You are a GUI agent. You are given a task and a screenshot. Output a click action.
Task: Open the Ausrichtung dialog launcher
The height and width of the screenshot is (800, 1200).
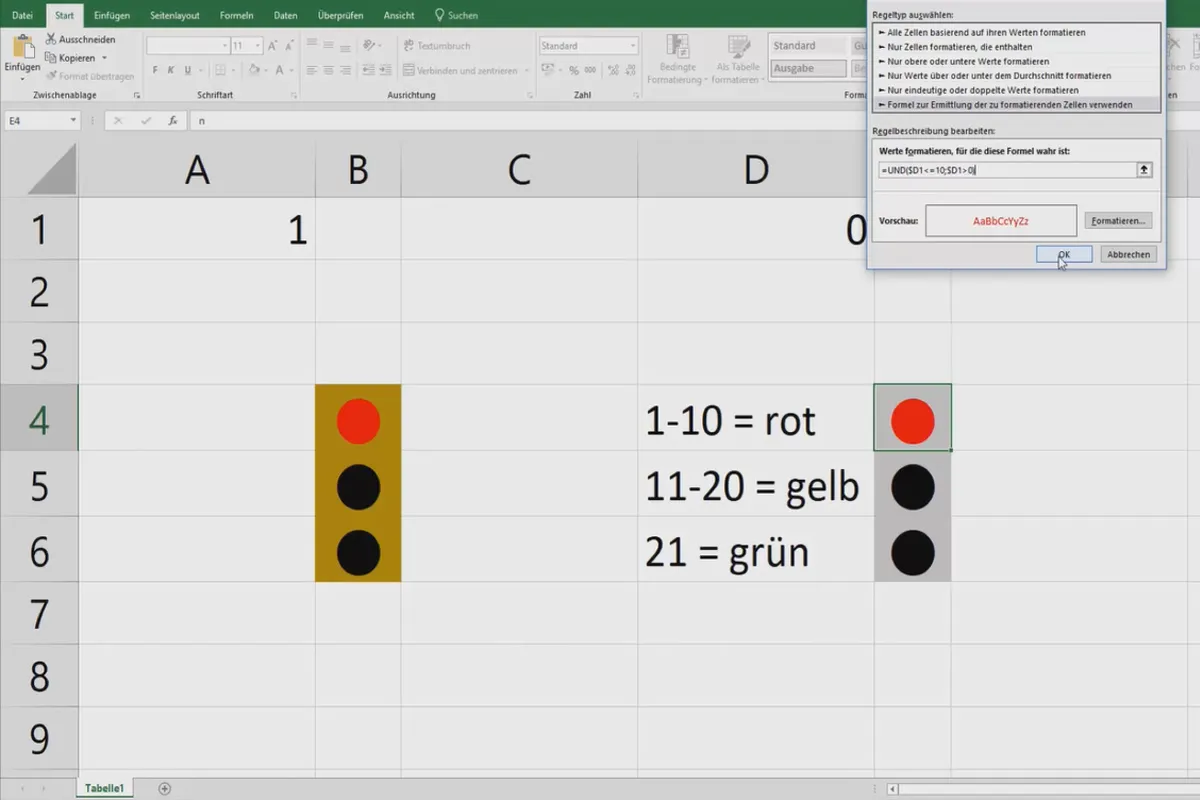pos(529,96)
